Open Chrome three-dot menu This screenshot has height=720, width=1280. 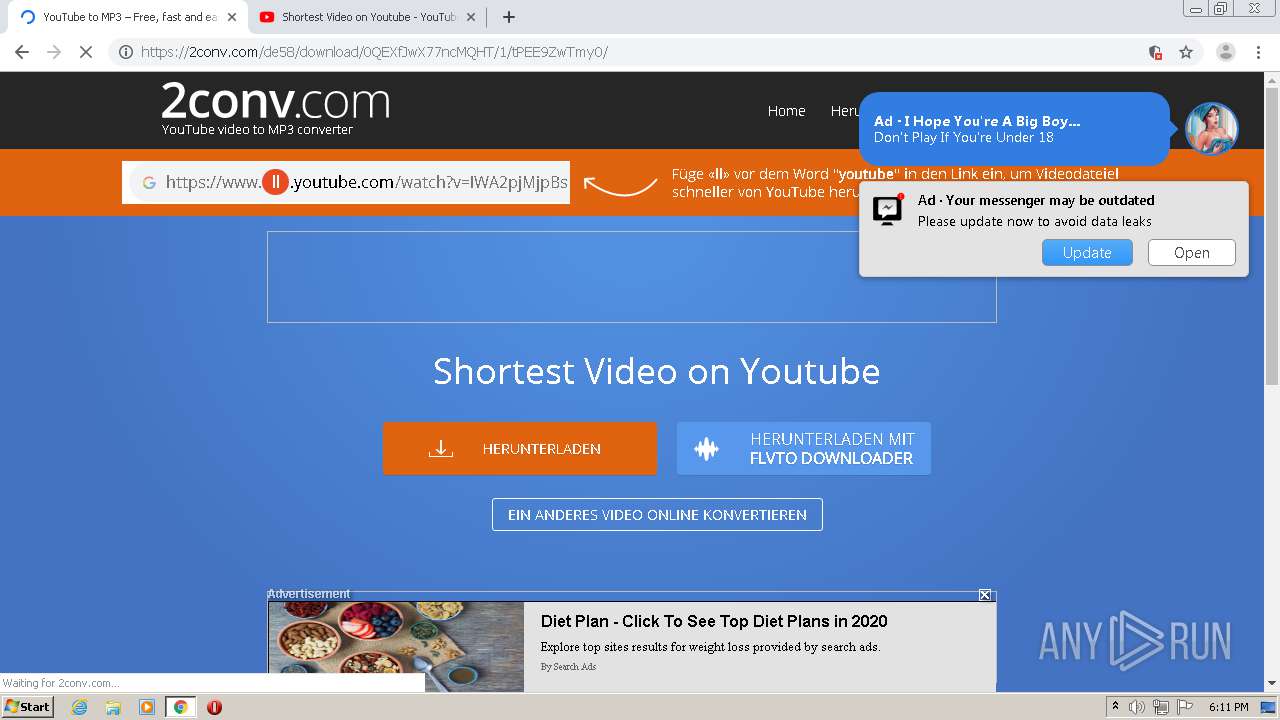pyautogui.click(x=1259, y=52)
